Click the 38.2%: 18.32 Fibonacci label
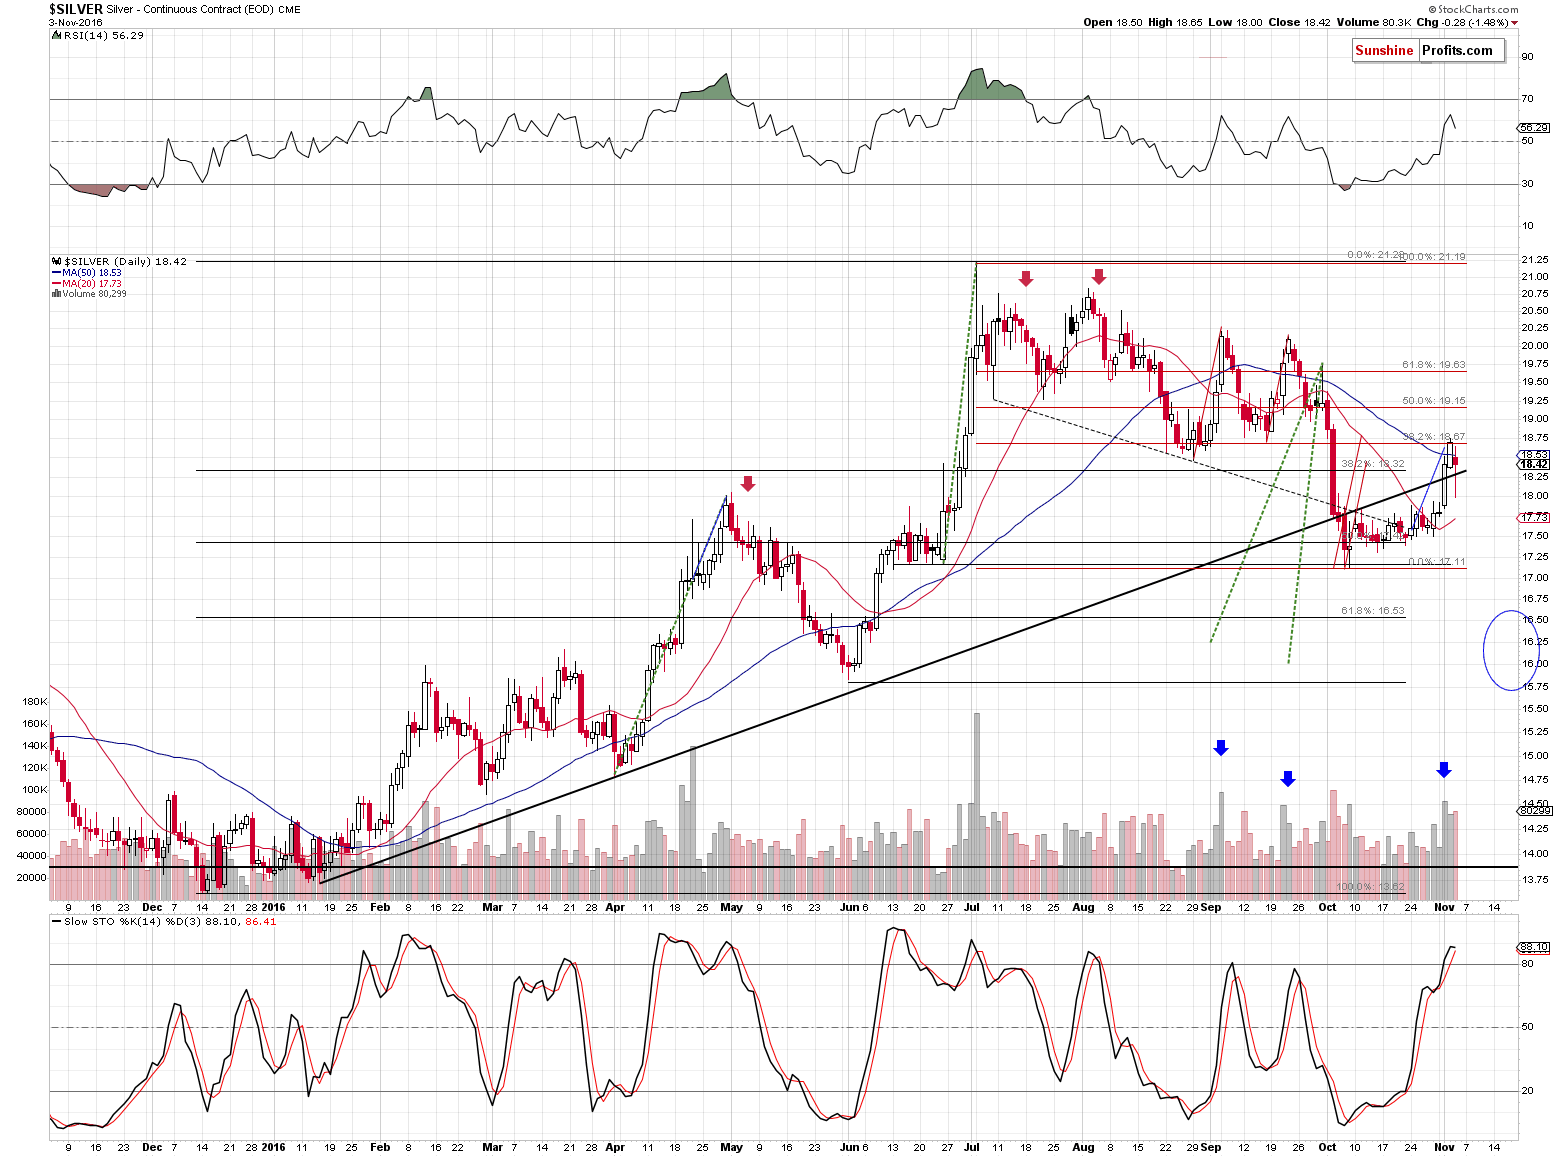Screen dimensions: 1565x1157 click(x=1372, y=464)
